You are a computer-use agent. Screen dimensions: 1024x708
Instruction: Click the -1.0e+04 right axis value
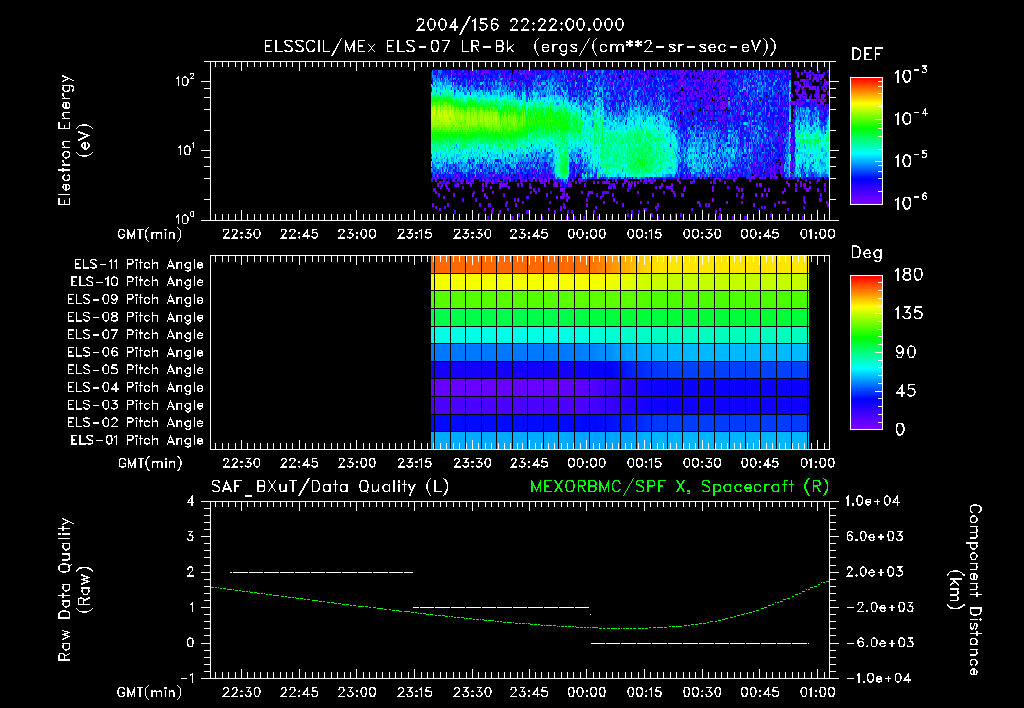tap(880, 678)
